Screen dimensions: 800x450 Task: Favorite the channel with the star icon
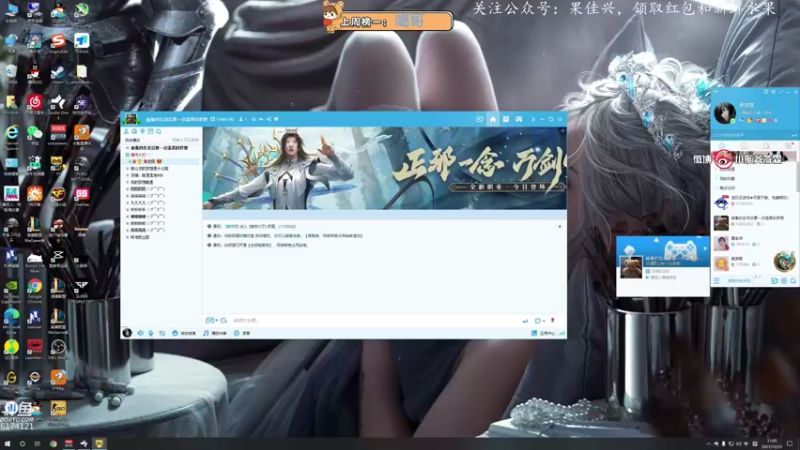[x=254, y=119]
